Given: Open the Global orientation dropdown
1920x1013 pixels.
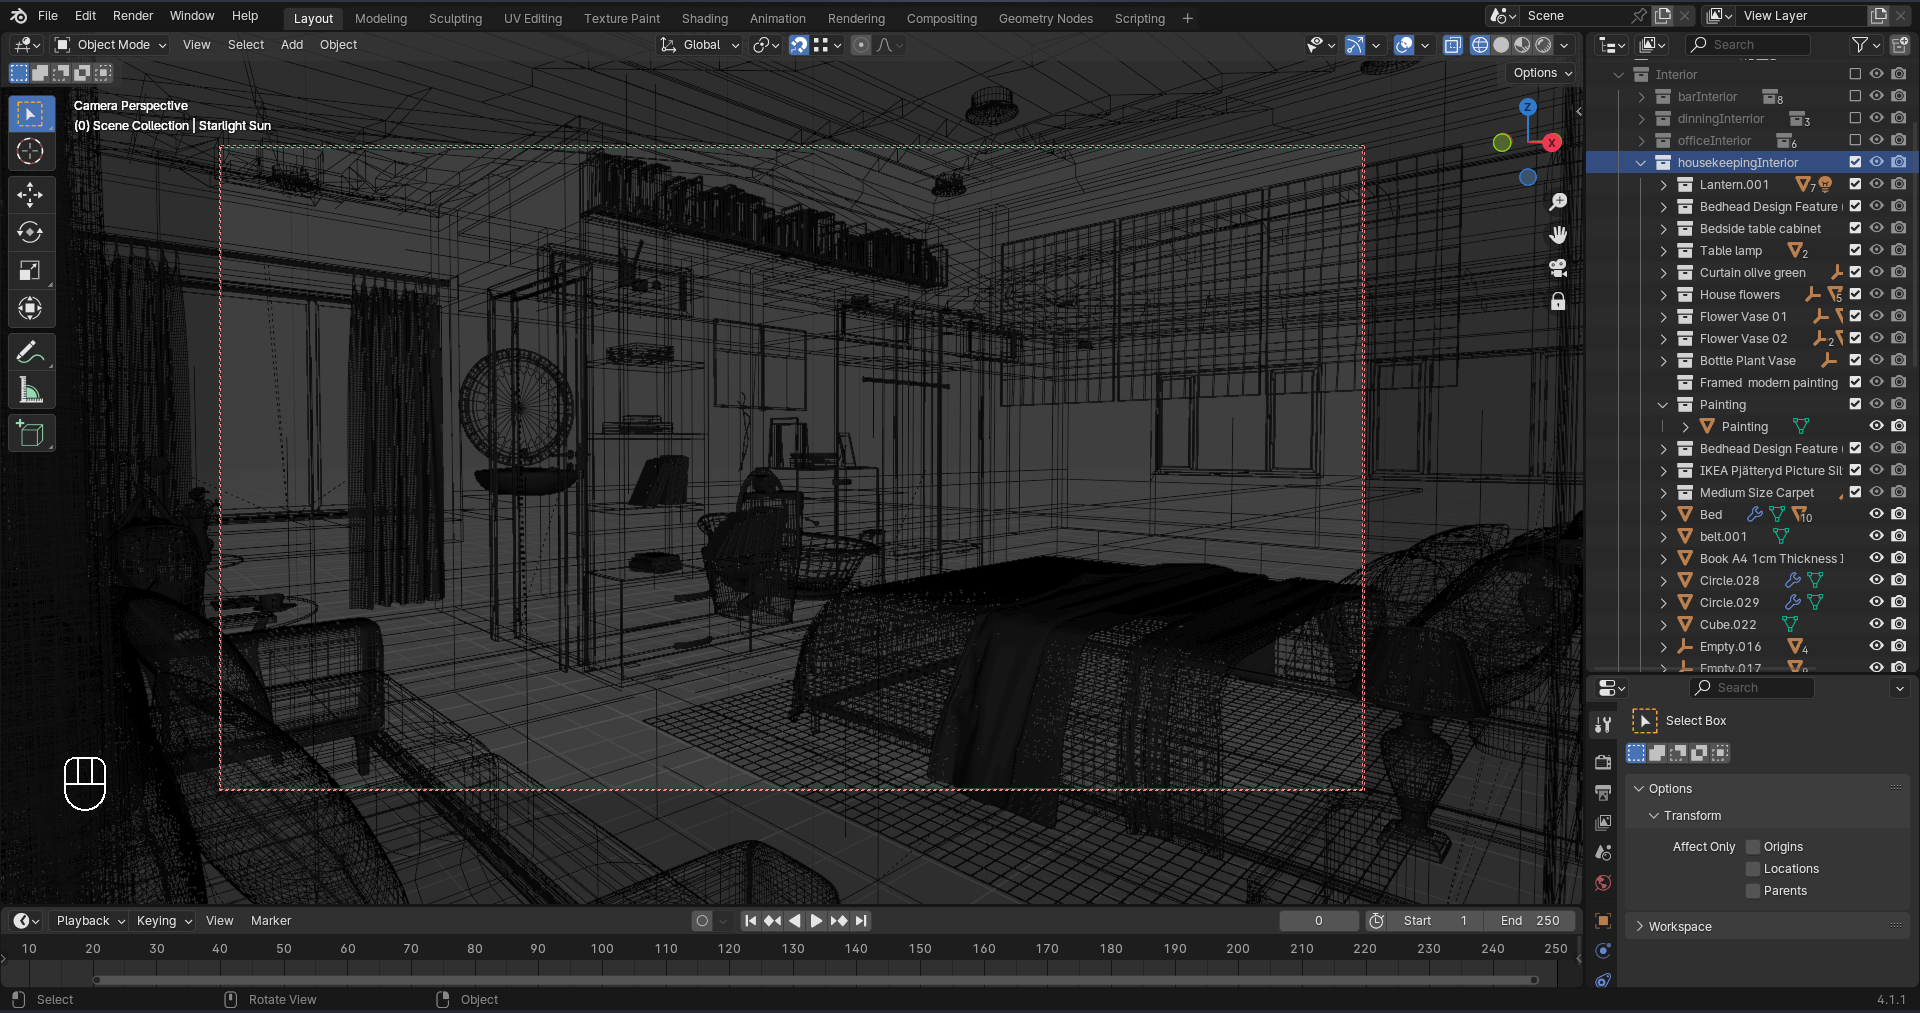Looking at the screenshot, I should tap(700, 45).
